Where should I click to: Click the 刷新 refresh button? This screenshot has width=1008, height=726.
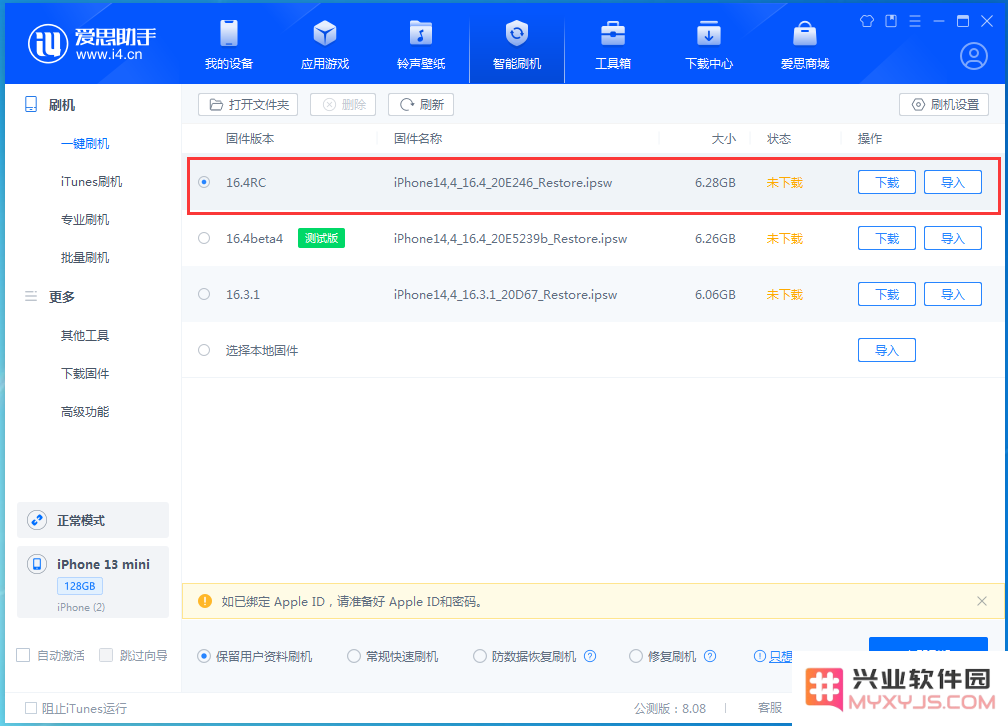(x=421, y=104)
